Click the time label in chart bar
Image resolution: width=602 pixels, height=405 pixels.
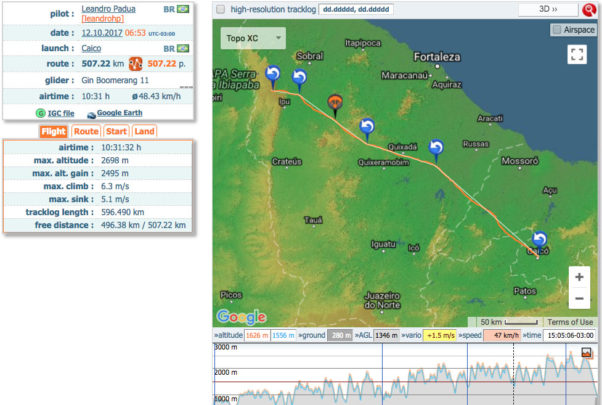[x=532, y=335]
